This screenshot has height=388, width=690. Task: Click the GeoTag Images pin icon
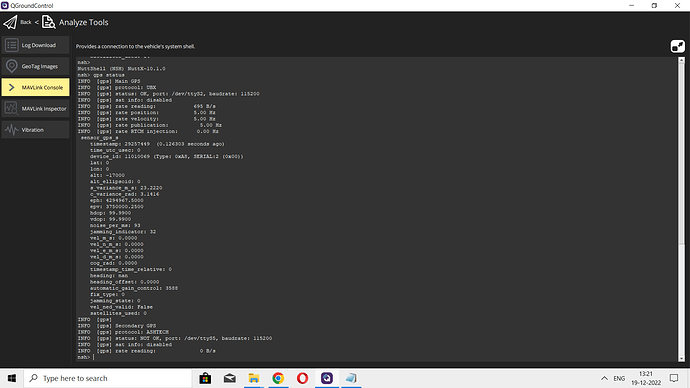click(11, 66)
